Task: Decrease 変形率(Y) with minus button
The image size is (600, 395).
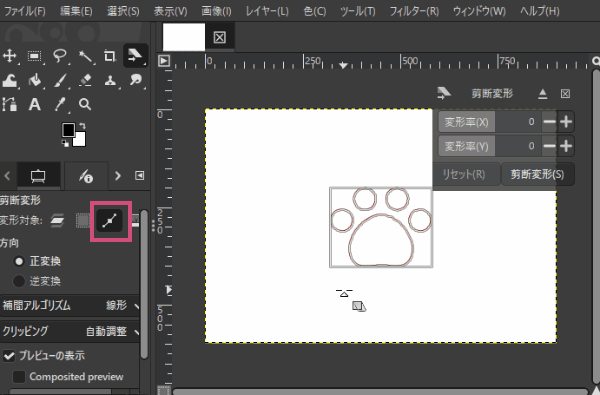Action: (x=549, y=146)
